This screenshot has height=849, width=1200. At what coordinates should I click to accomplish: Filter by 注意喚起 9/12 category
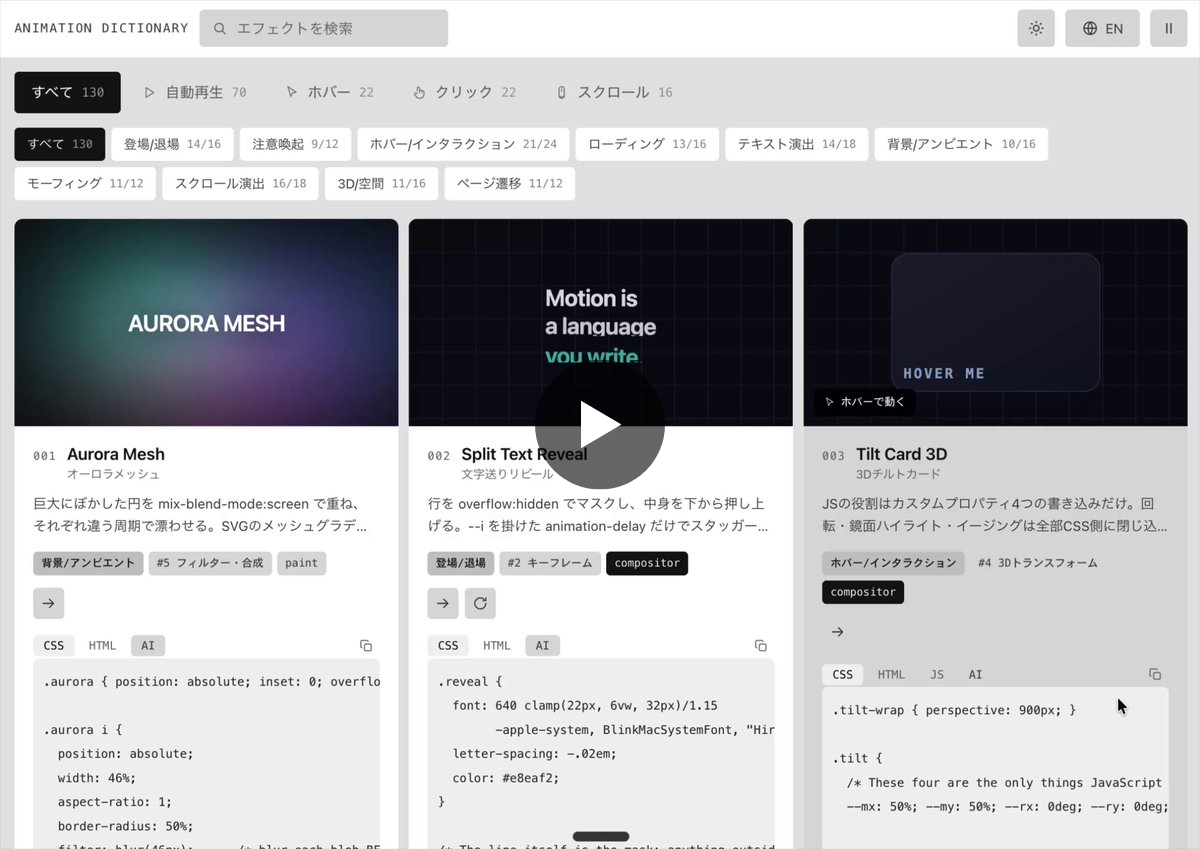295,144
